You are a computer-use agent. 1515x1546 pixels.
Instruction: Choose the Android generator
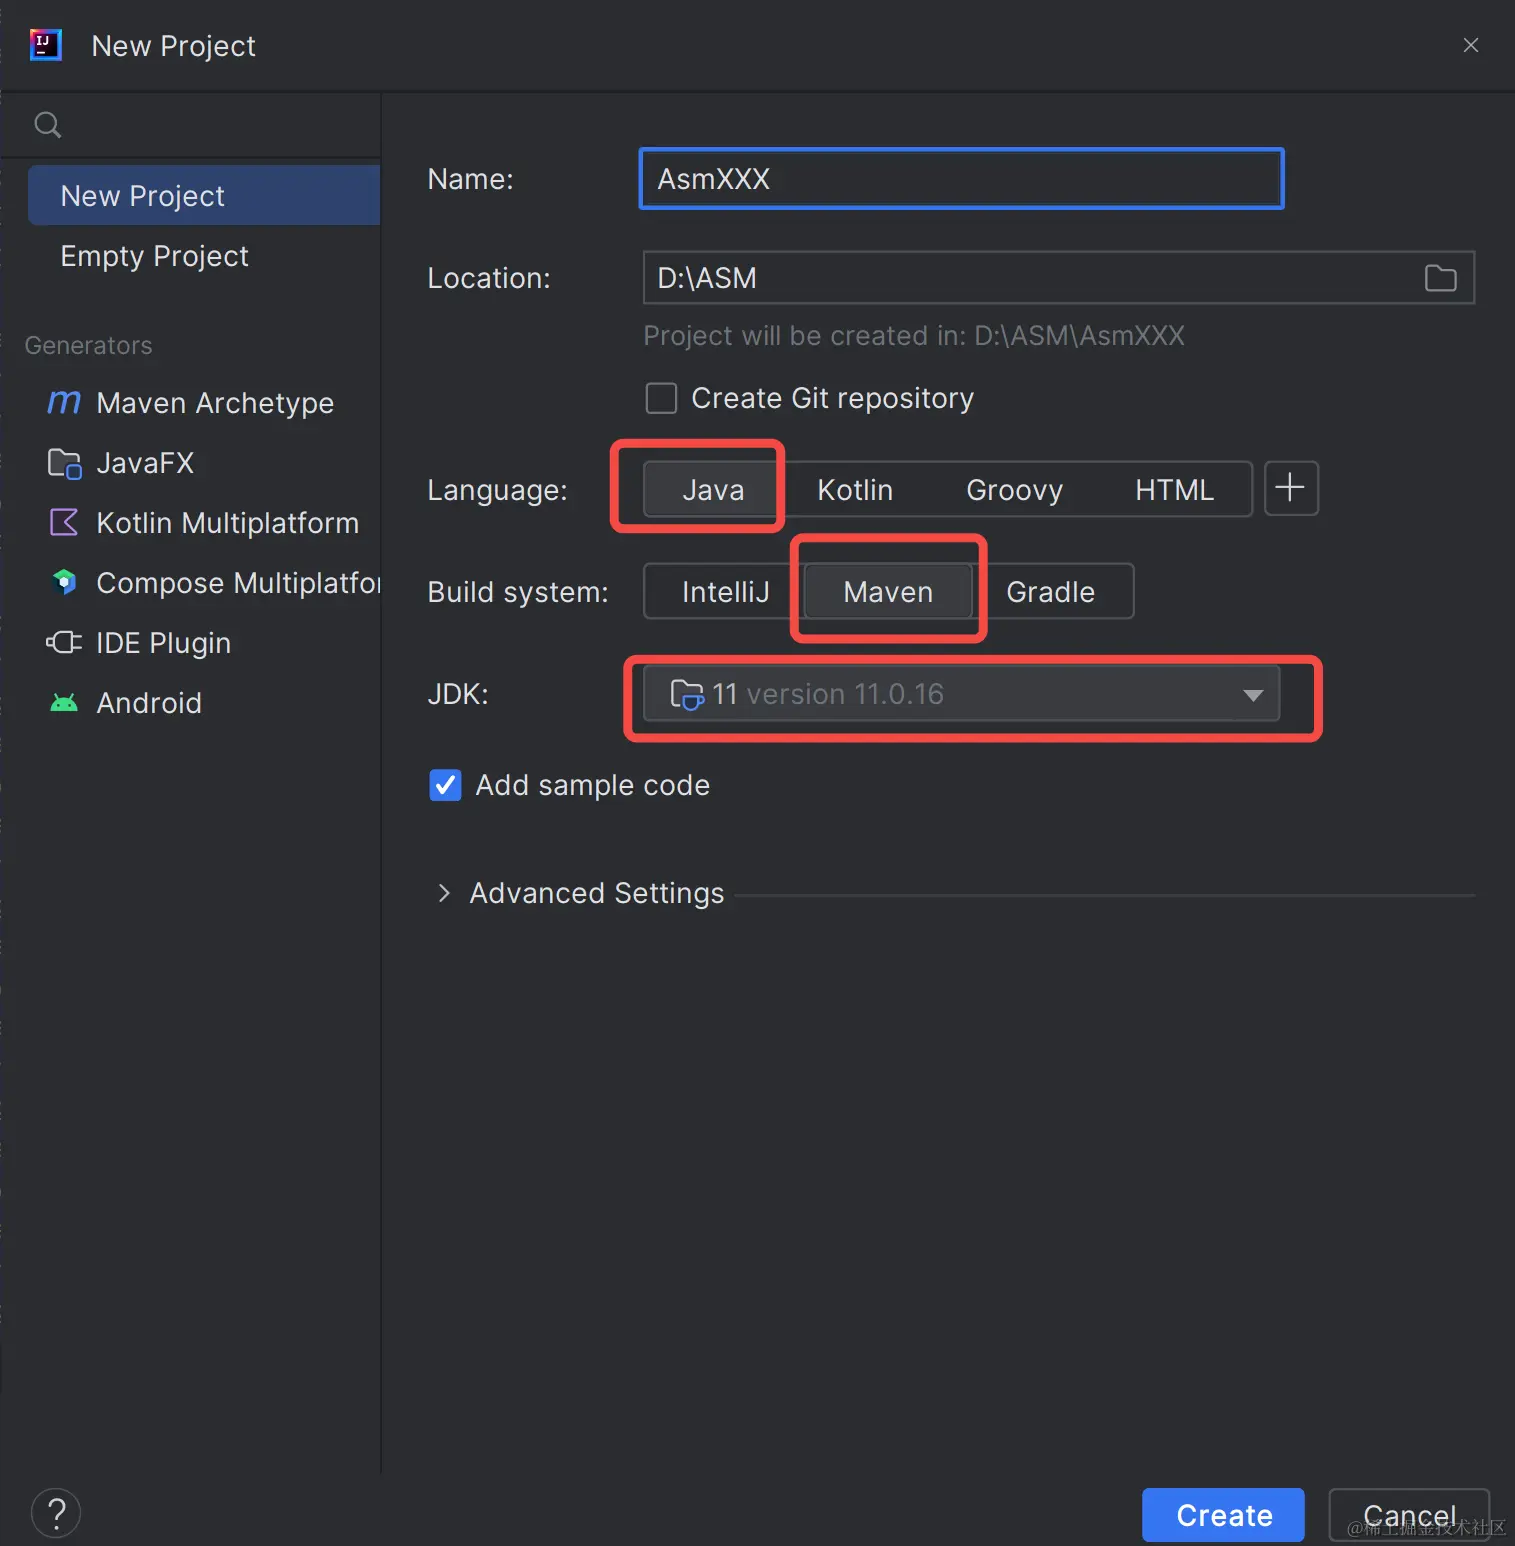click(204, 703)
